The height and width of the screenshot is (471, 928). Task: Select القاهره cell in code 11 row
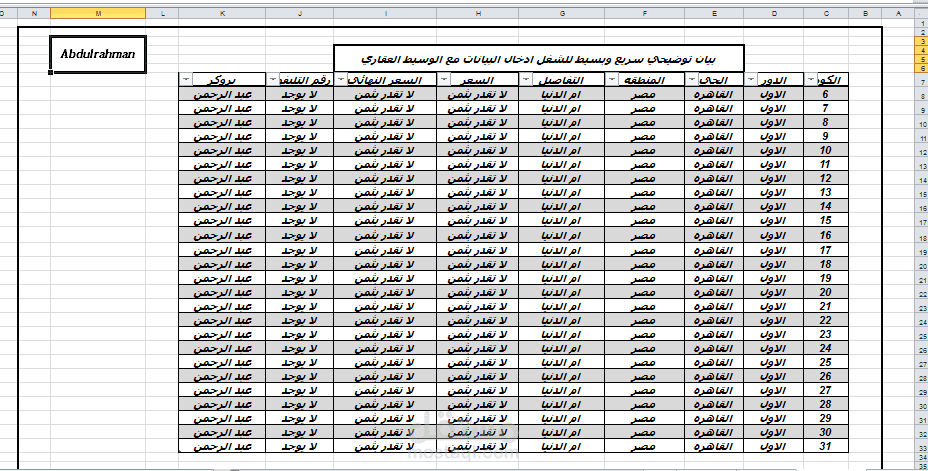click(714, 164)
